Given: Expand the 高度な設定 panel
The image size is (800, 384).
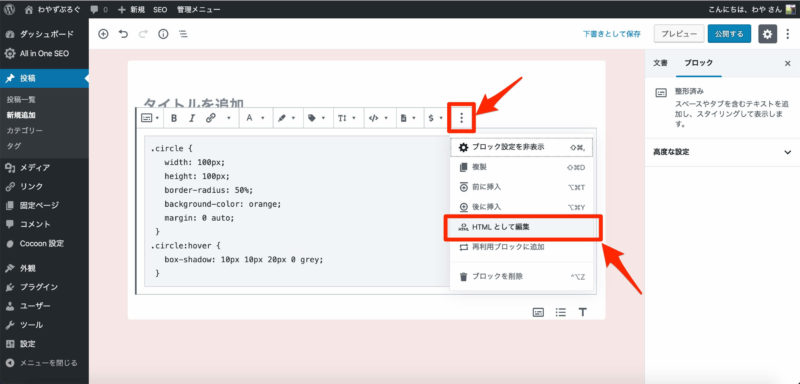Looking at the screenshot, I should click(x=722, y=152).
